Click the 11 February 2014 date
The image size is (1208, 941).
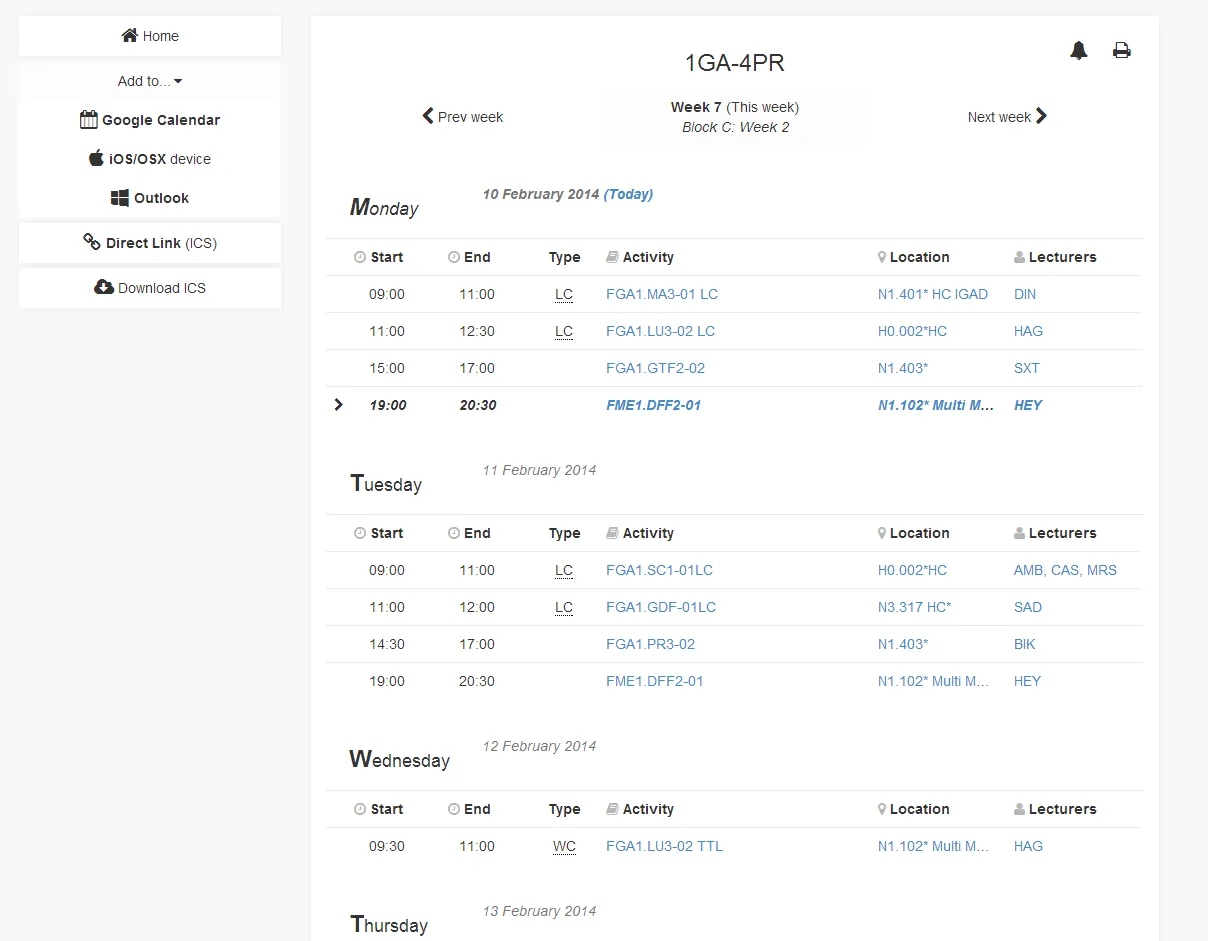coord(539,470)
